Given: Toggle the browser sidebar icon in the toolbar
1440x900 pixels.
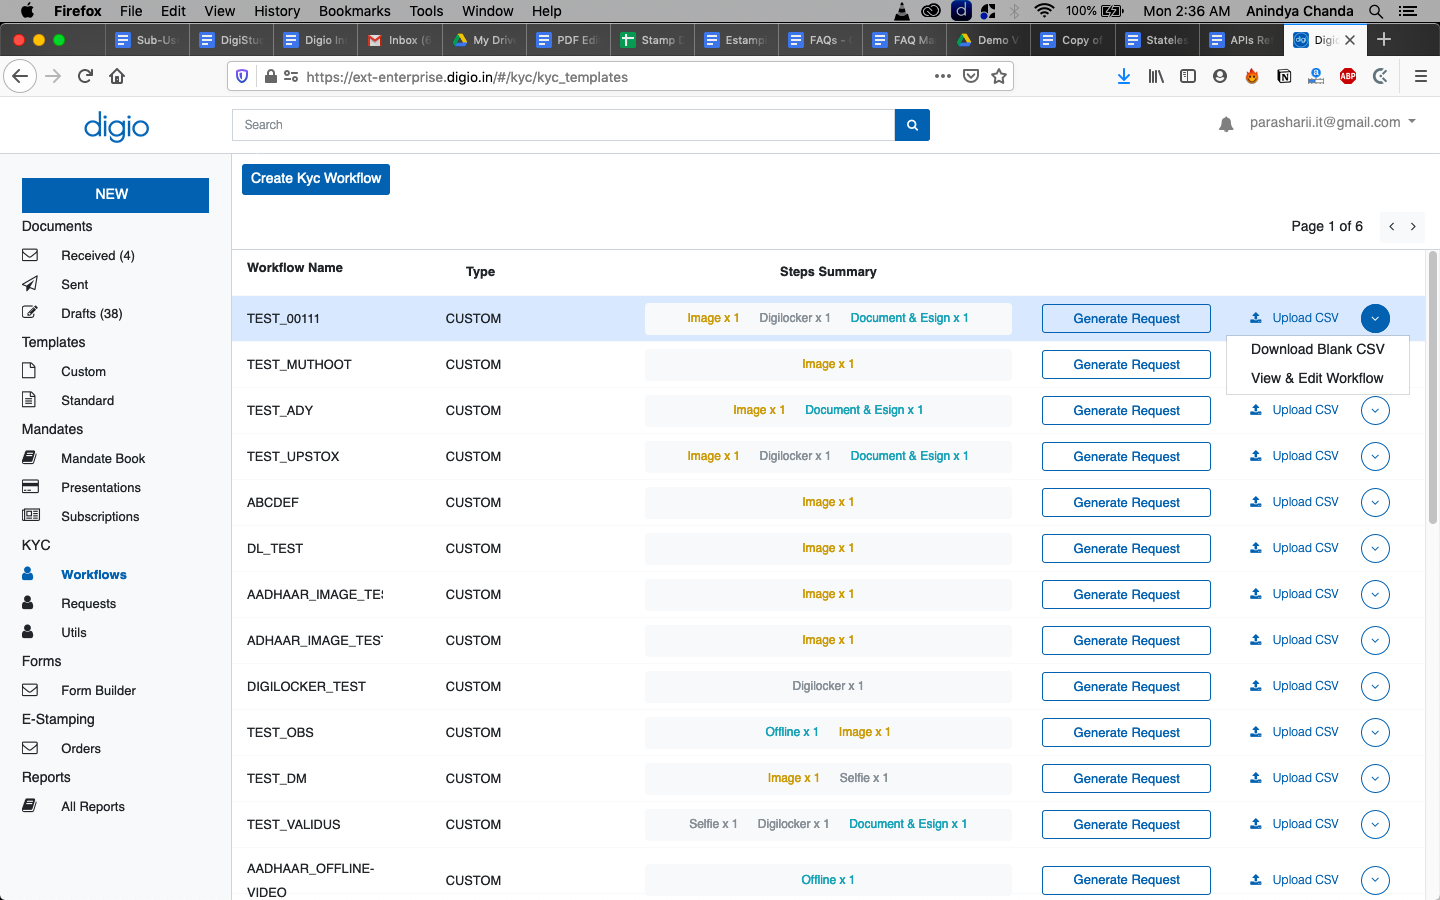Looking at the screenshot, I should 1188,76.
